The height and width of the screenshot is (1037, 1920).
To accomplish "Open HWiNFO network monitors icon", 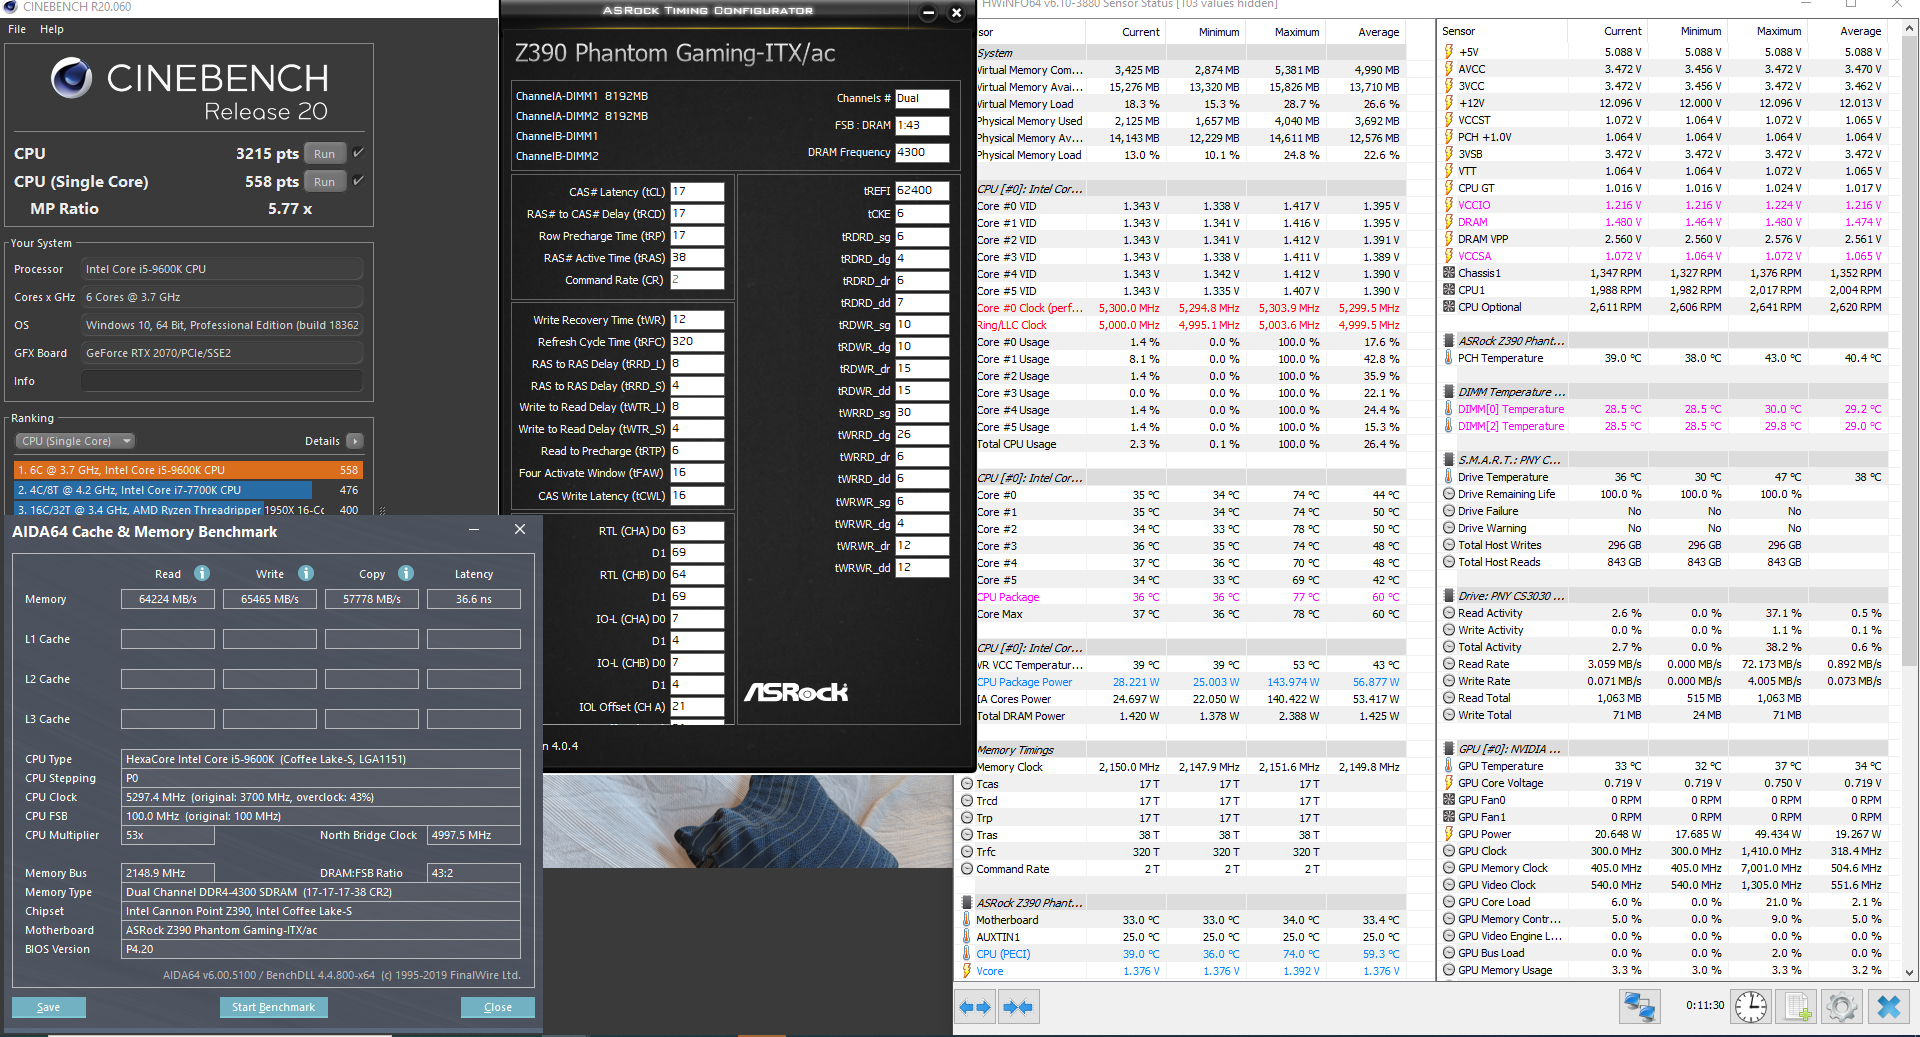I will click(x=1639, y=1006).
